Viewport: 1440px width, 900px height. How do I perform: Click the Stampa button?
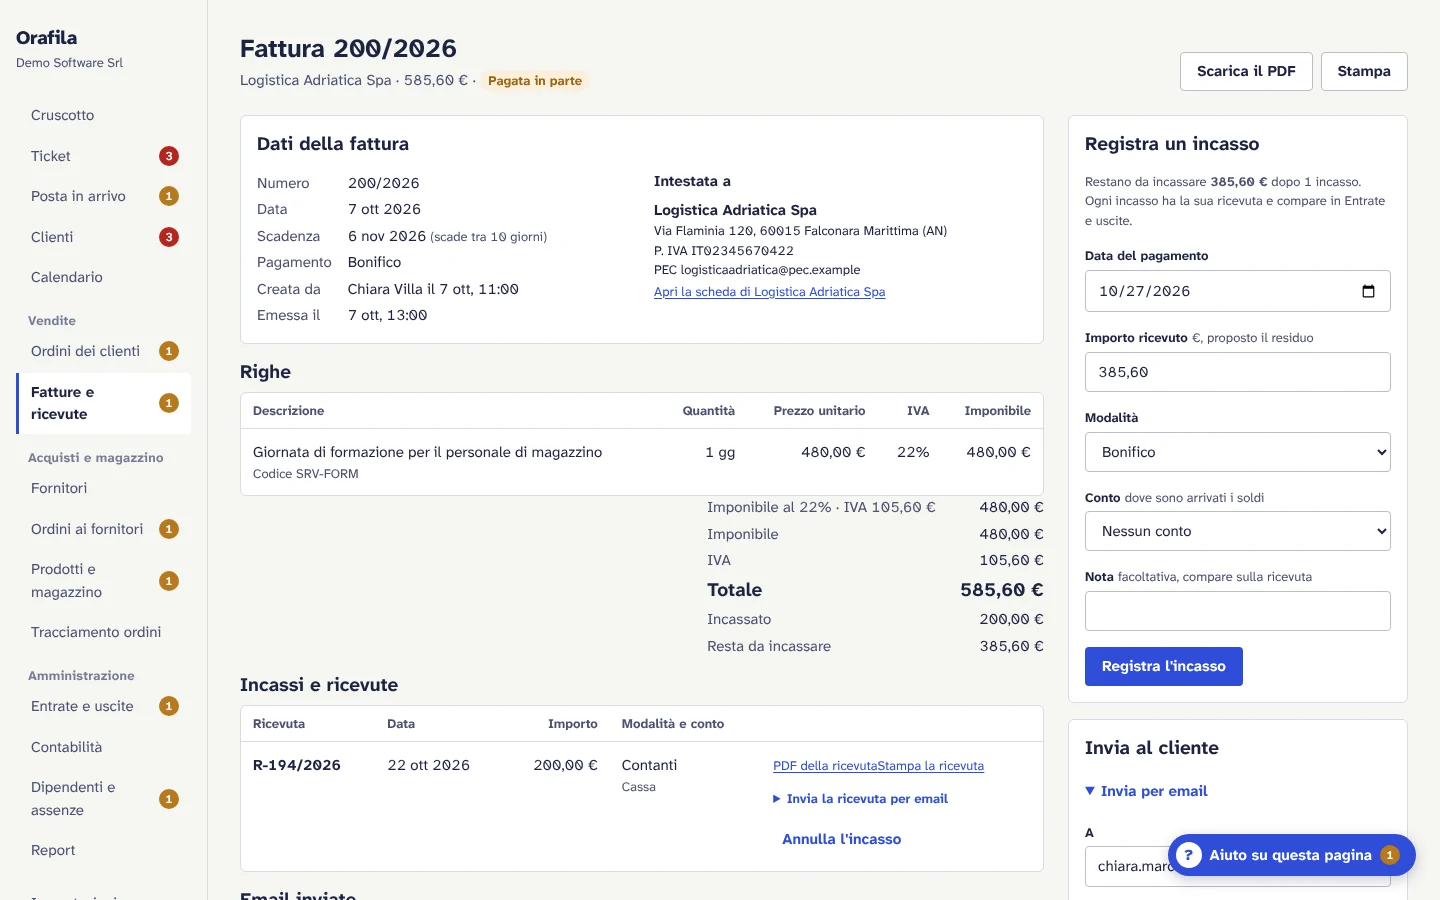click(x=1364, y=71)
